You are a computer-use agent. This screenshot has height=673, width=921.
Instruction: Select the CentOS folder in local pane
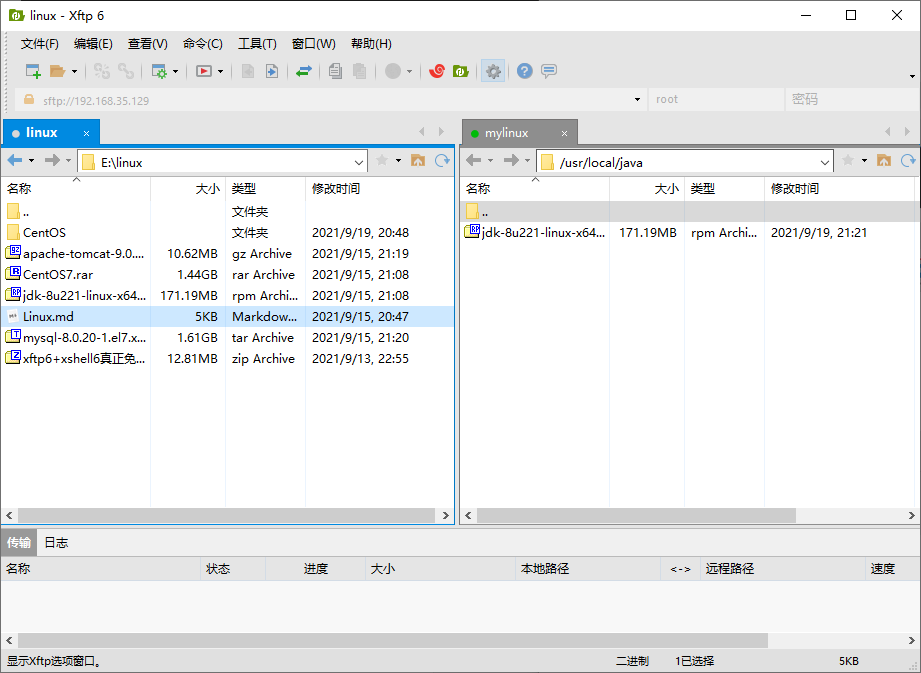click(x=227, y=233)
